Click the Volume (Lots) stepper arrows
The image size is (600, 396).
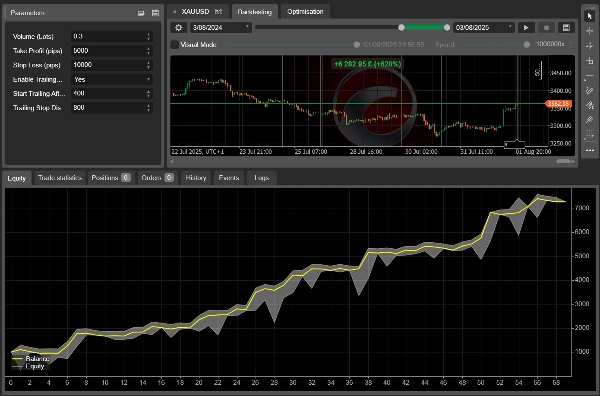click(x=148, y=36)
